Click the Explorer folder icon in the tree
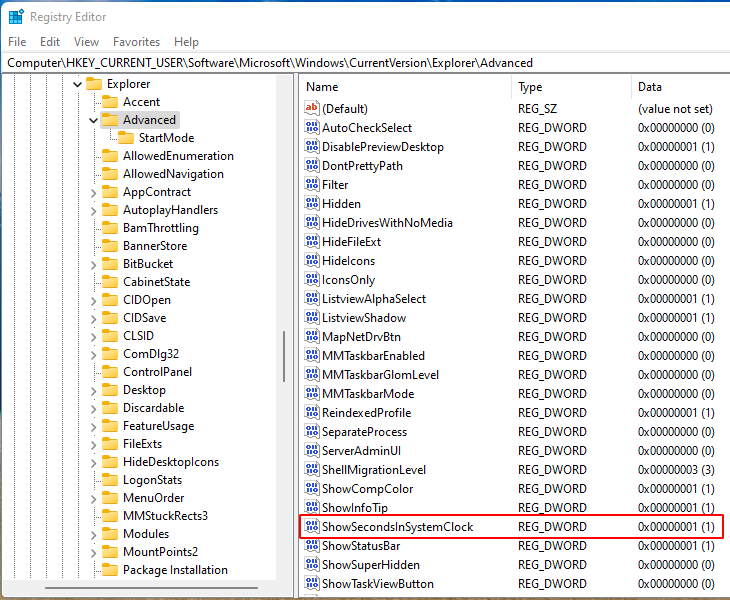The height and width of the screenshot is (600, 730). pos(94,84)
